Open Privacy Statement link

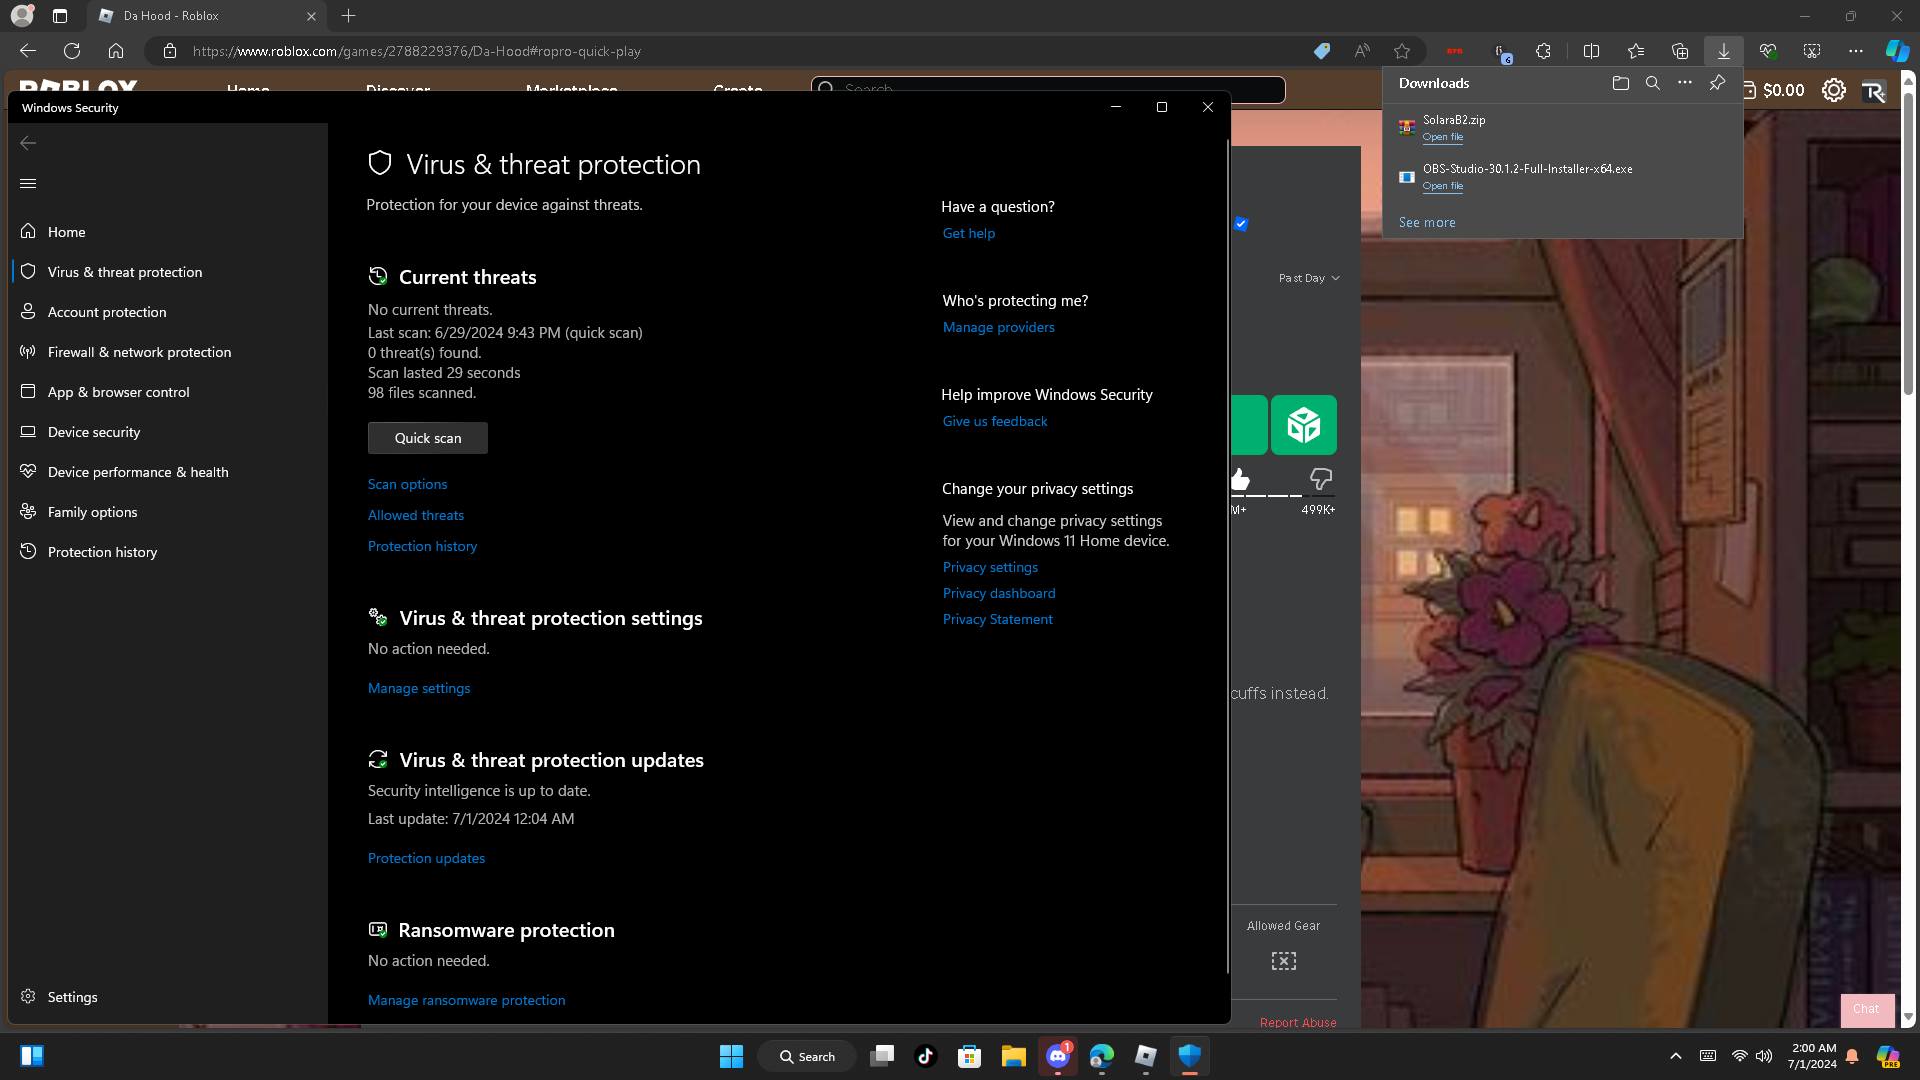[998, 619]
